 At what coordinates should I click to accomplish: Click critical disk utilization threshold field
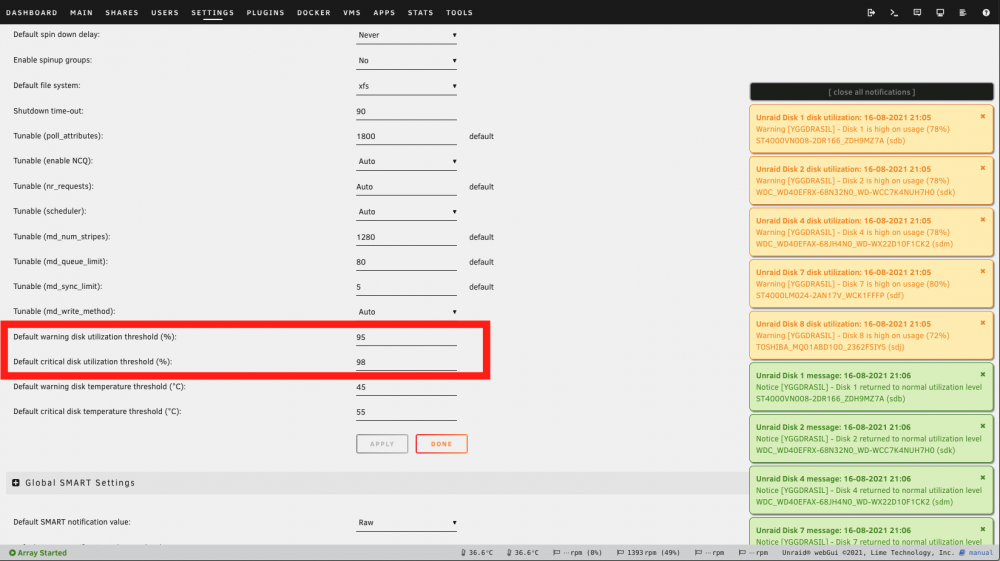pyautogui.click(x=406, y=362)
